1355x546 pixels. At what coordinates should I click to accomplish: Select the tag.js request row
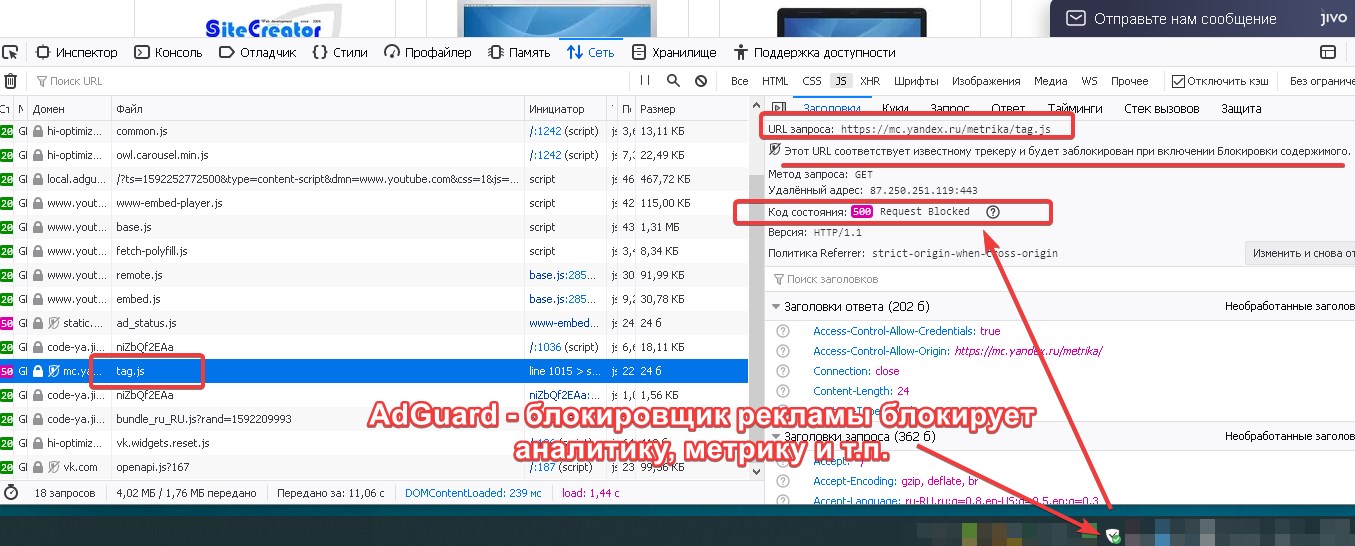point(374,371)
